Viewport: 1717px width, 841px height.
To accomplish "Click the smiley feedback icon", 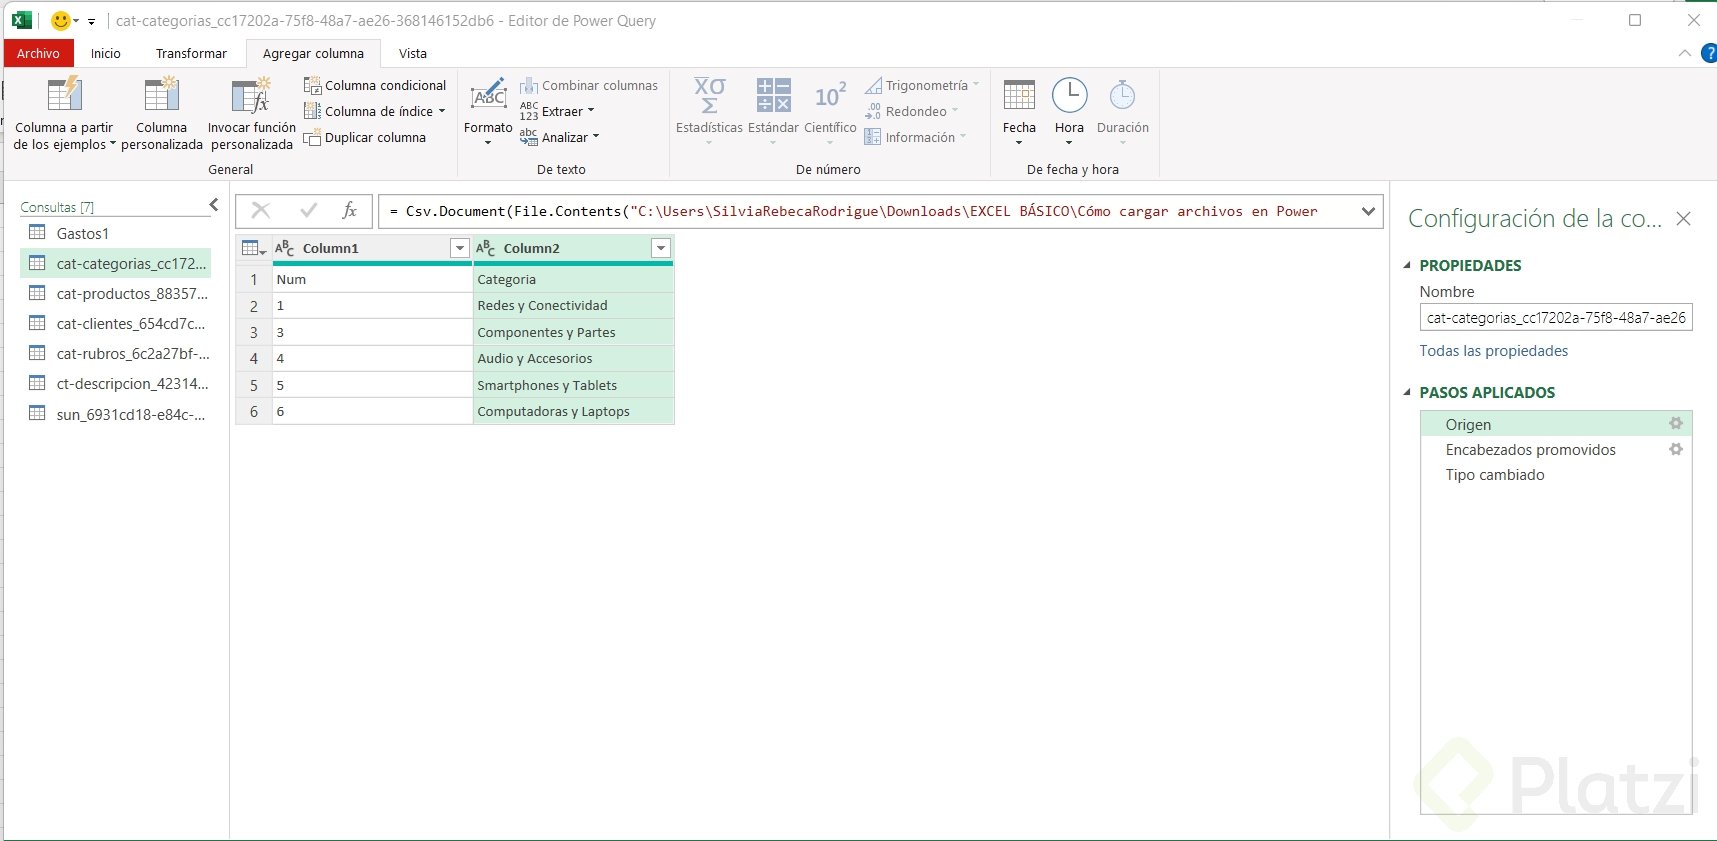I will [60, 20].
